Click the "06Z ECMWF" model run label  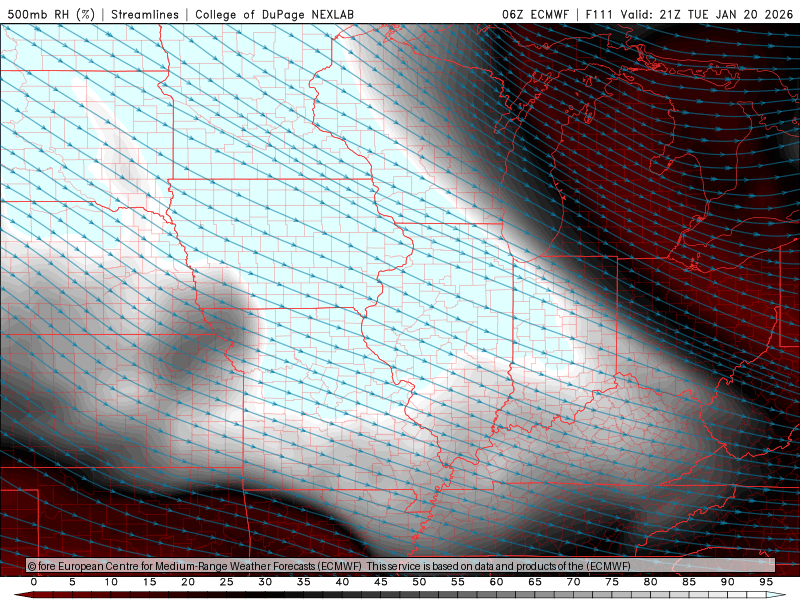coord(535,14)
